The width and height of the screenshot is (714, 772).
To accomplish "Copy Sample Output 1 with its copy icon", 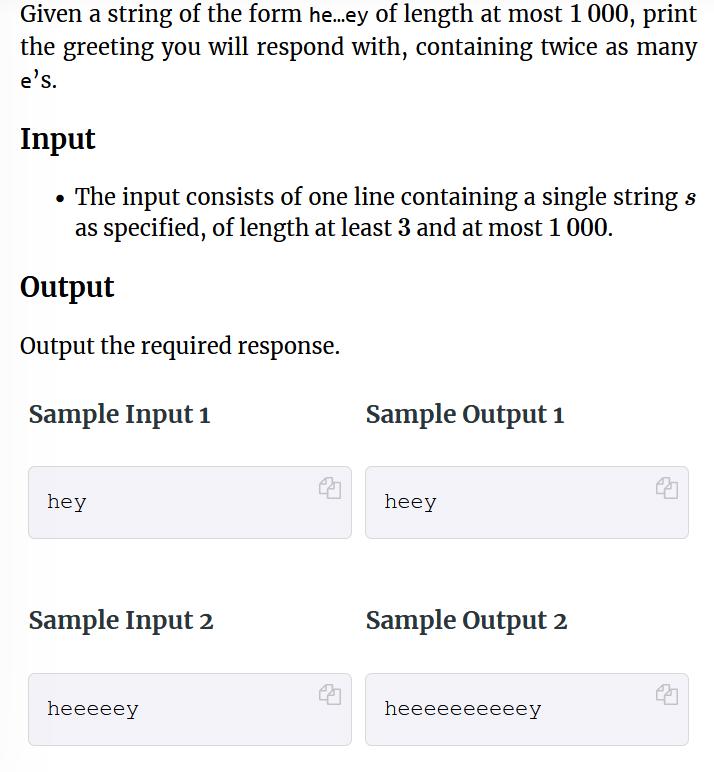I will tap(667, 488).
